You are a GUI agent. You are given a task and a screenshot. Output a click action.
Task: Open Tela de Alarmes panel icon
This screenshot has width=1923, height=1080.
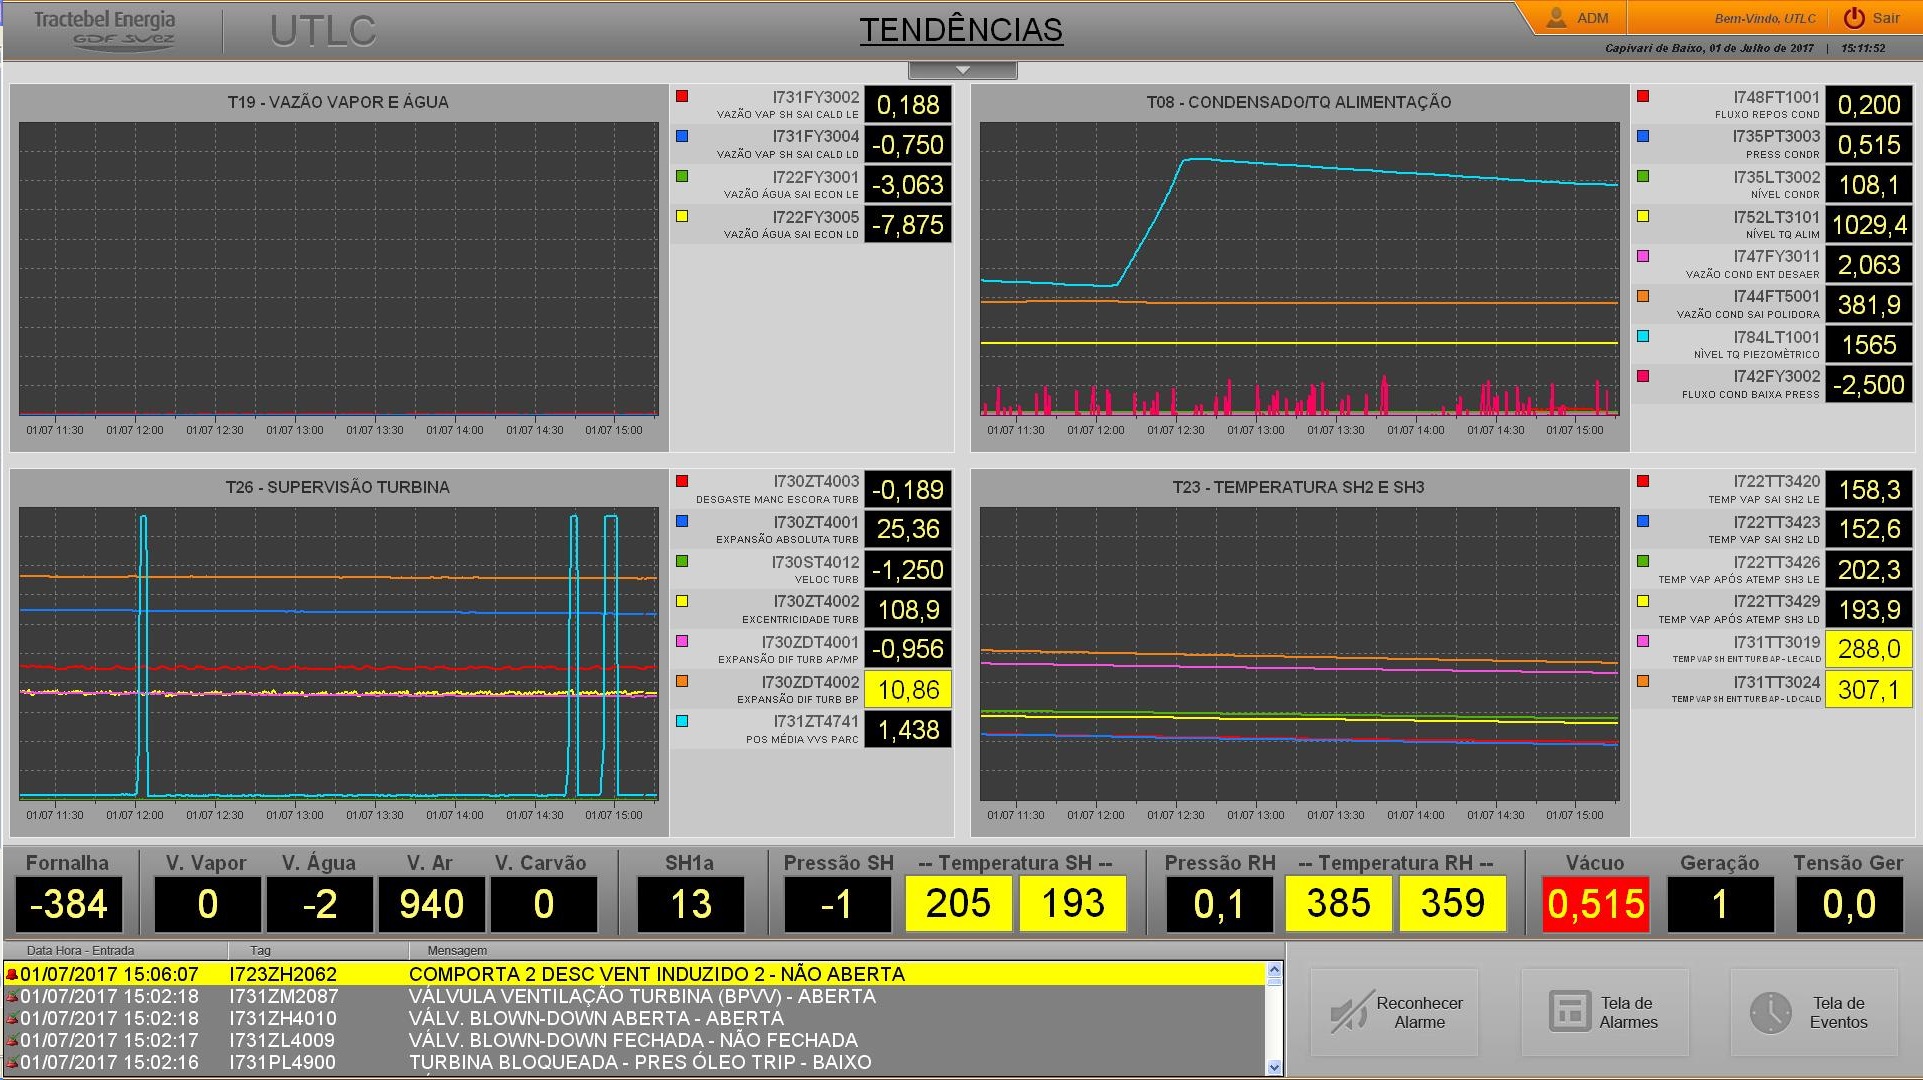1570,1012
